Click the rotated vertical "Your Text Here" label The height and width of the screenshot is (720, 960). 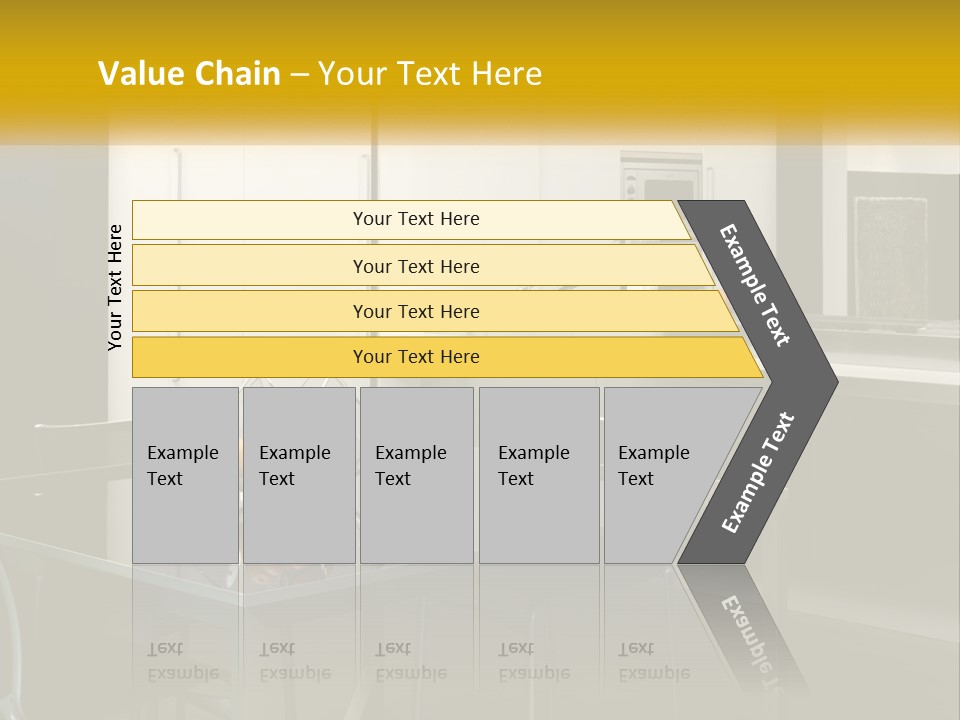(x=116, y=287)
